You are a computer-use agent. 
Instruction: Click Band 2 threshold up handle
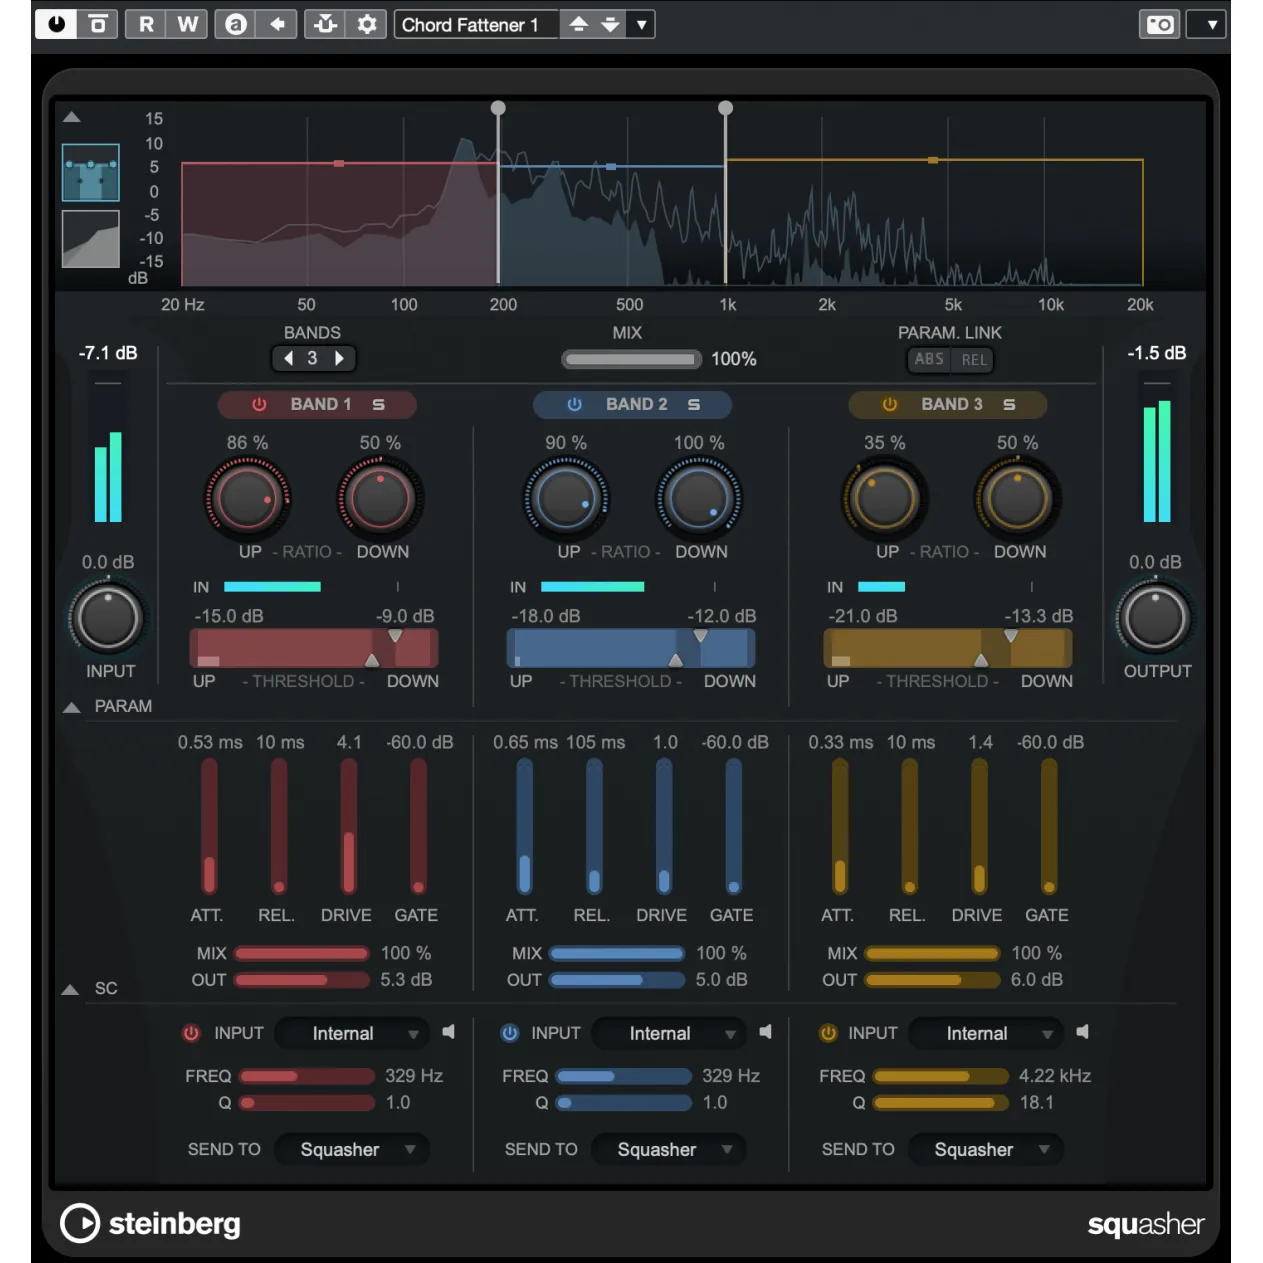pos(676,660)
